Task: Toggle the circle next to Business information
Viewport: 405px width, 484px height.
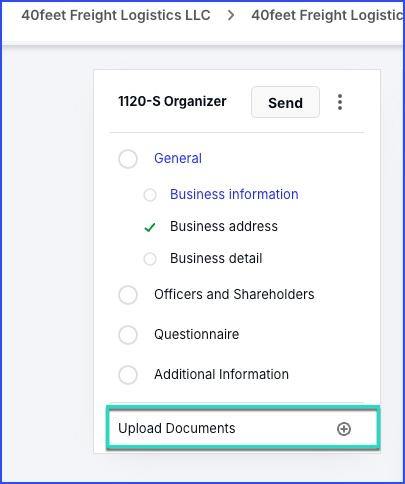Action: point(150,195)
